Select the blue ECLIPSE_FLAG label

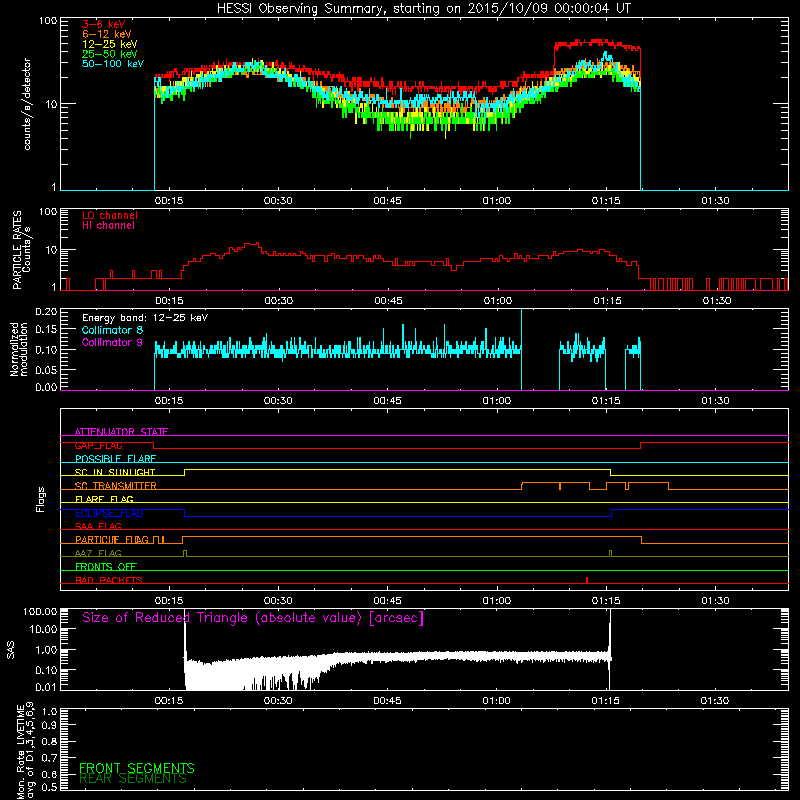pos(109,513)
